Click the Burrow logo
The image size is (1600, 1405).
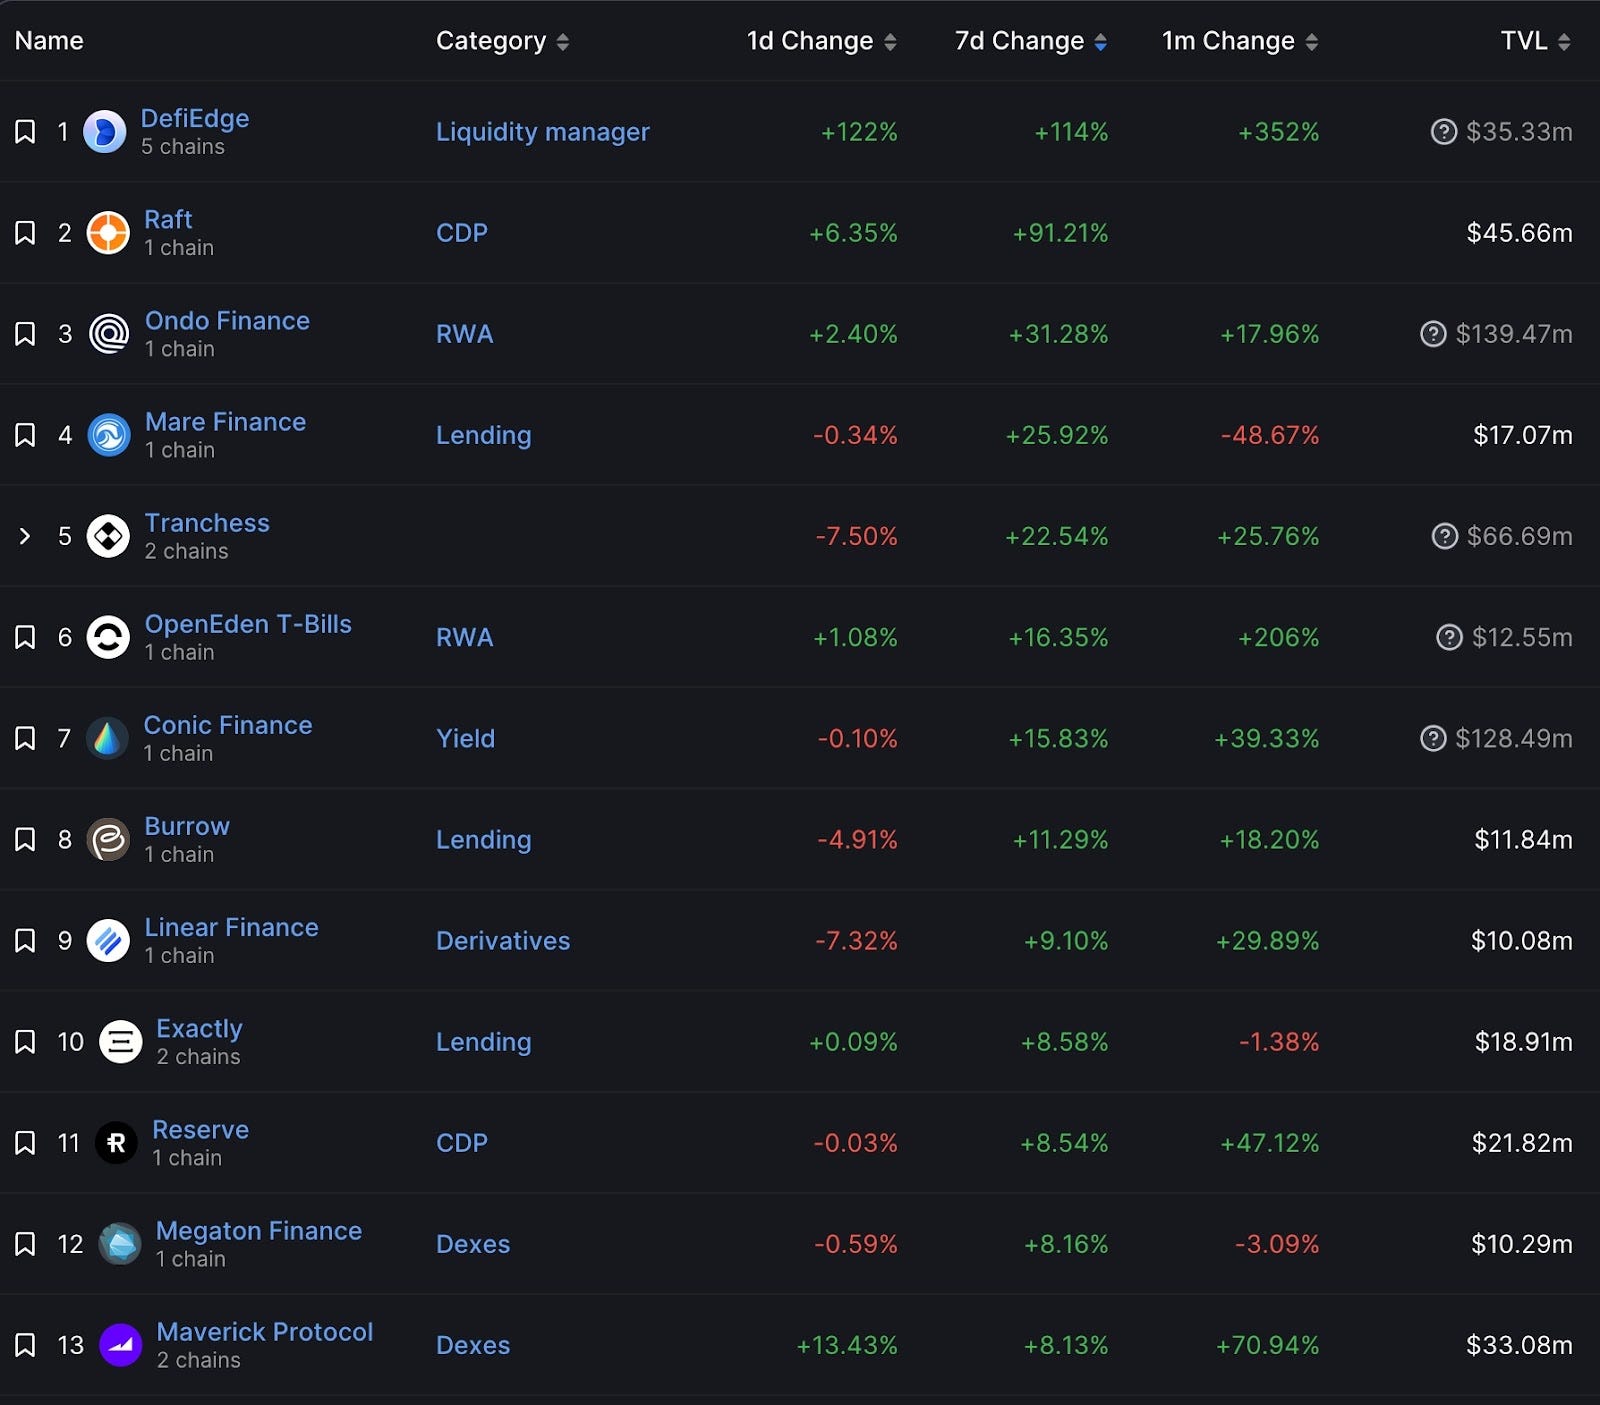tap(108, 839)
